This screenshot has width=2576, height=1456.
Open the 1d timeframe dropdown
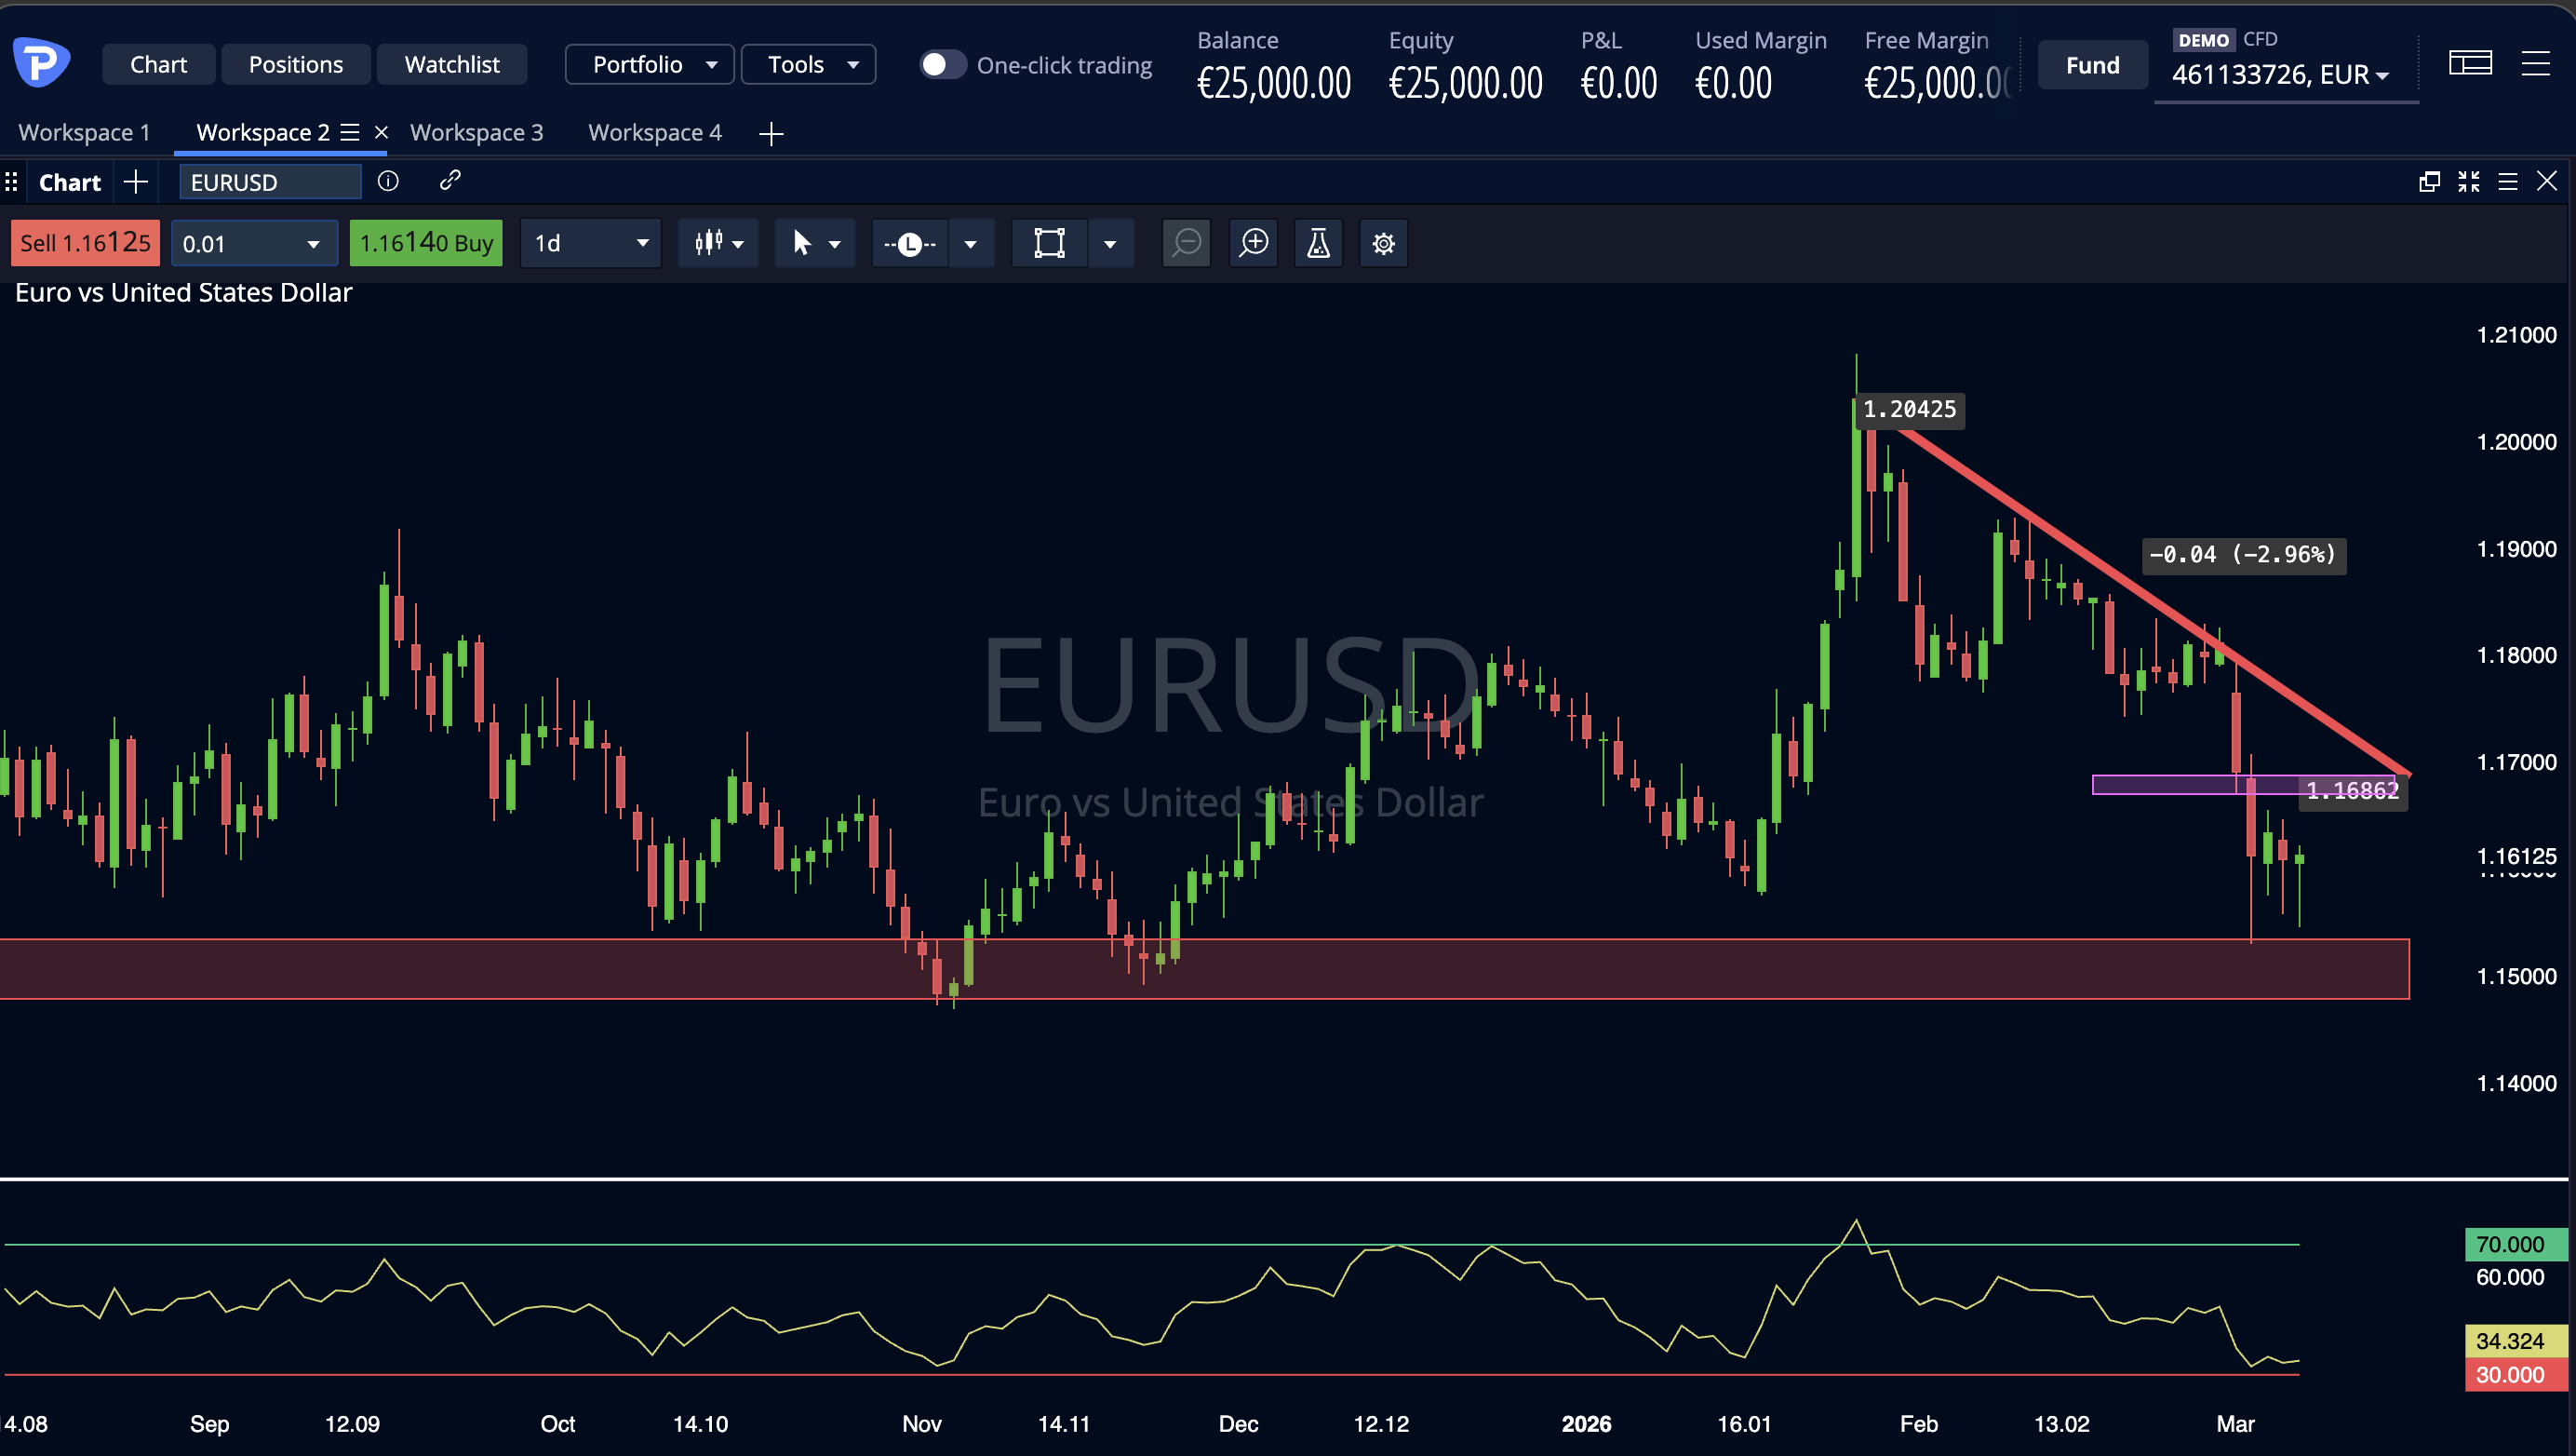tap(590, 243)
